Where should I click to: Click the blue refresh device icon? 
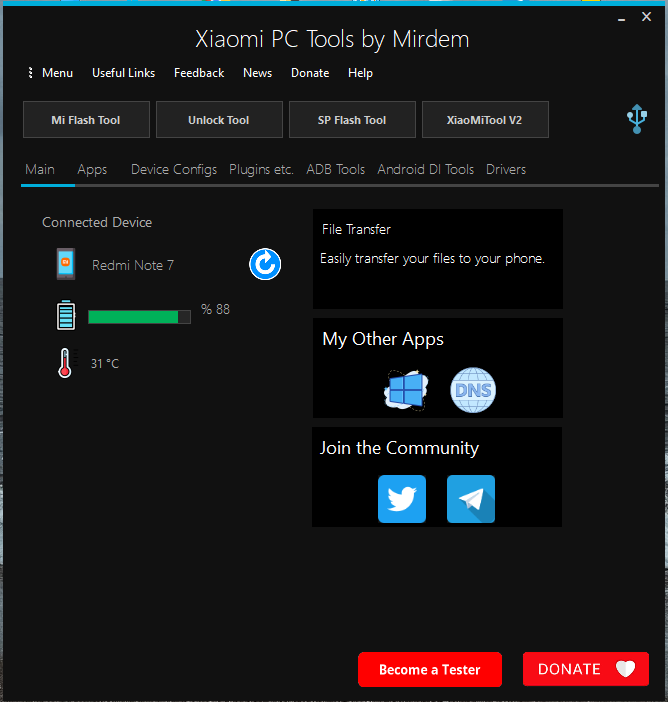pyautogui.click(x=265, y=264)
